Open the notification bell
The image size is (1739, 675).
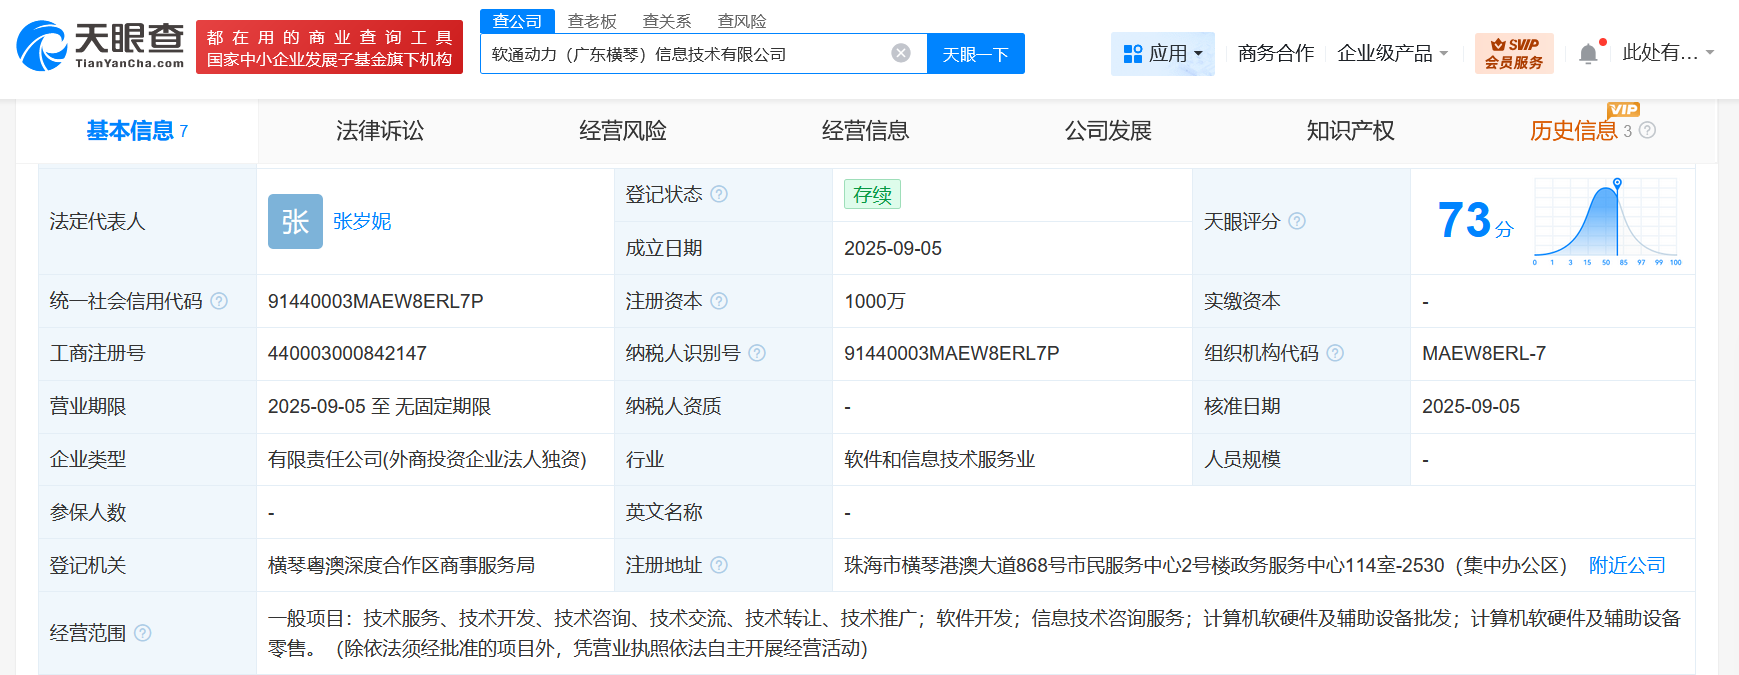1587,54
